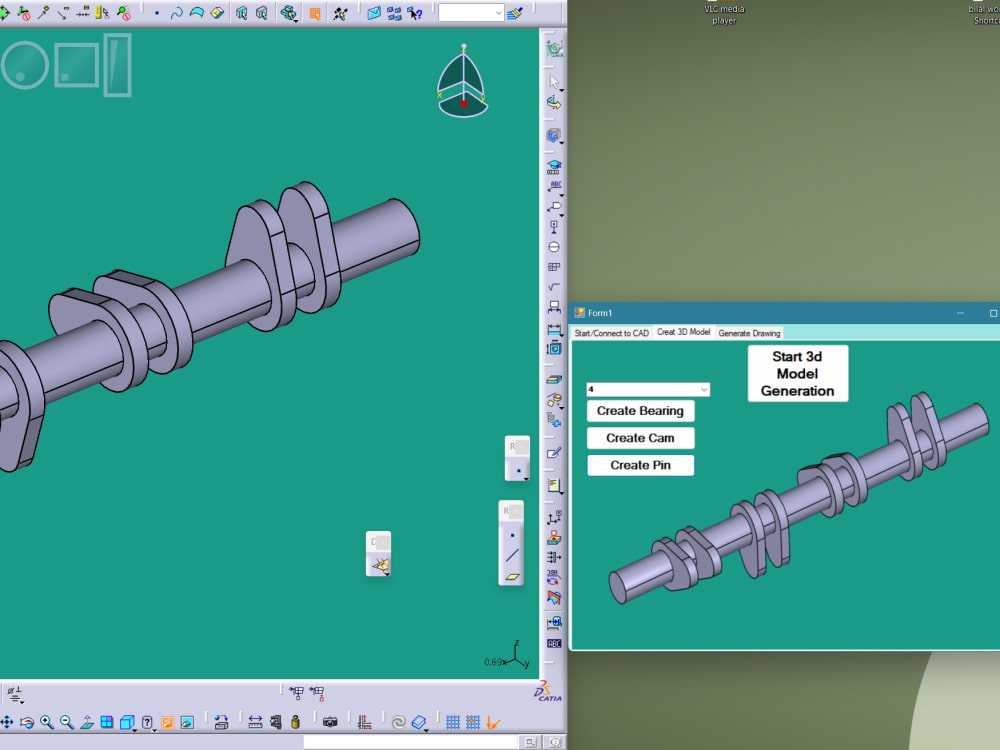Expand the yellow note icon flyout arrow
The image size is (1000, 750).
click(x=562, y=493)
